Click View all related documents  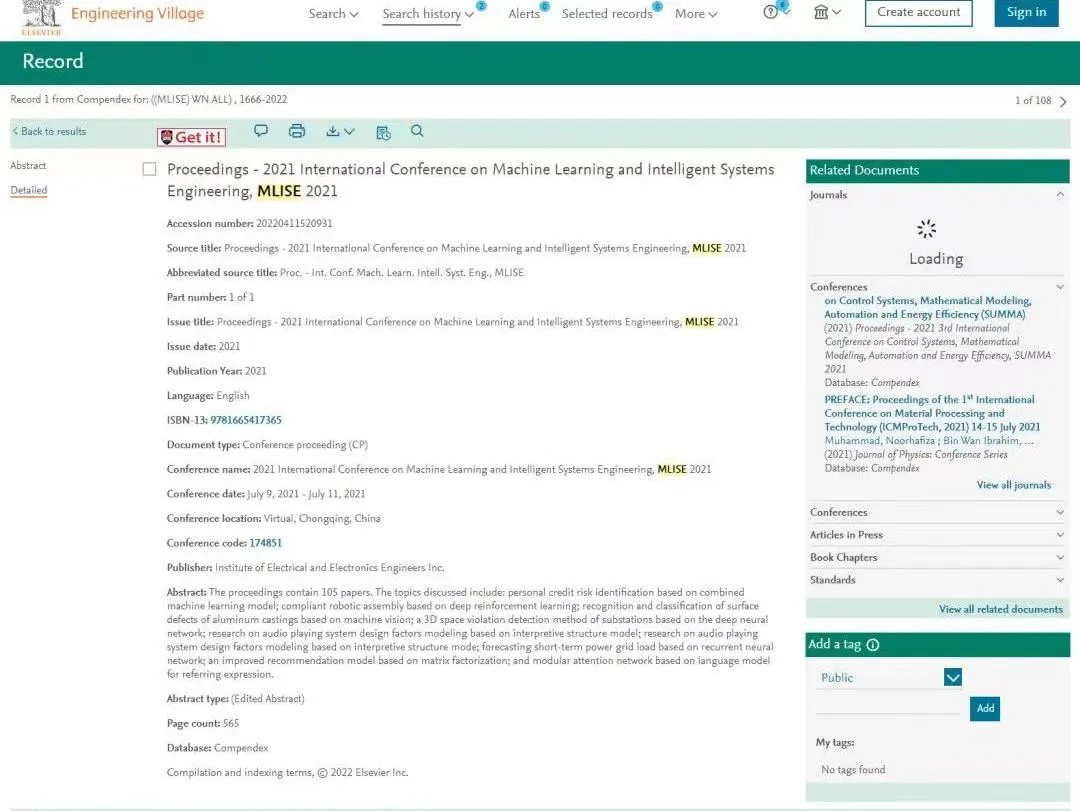coord(1000,609)
